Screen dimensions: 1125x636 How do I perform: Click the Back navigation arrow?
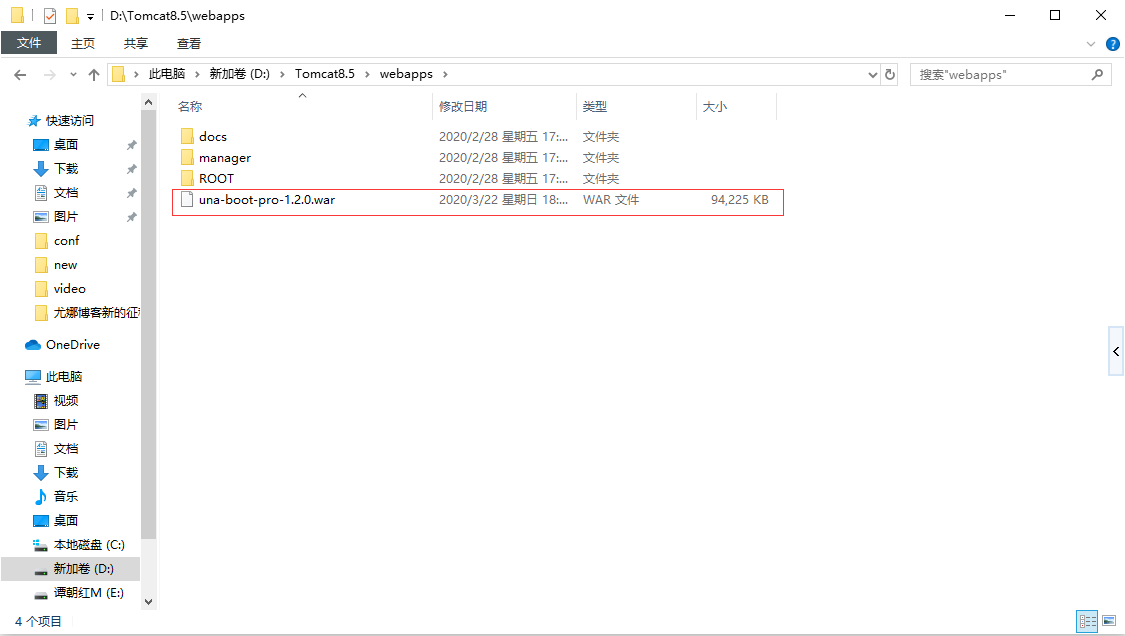[20, 75]
